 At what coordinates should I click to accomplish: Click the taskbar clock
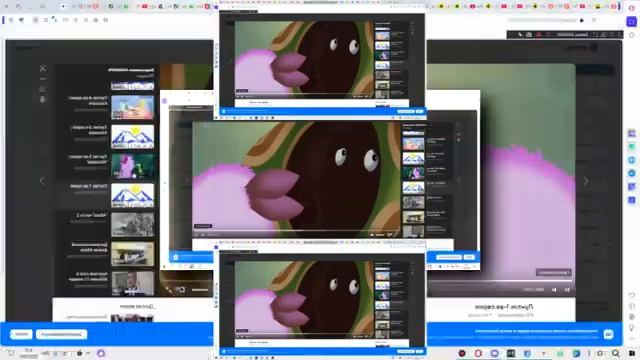29,353
